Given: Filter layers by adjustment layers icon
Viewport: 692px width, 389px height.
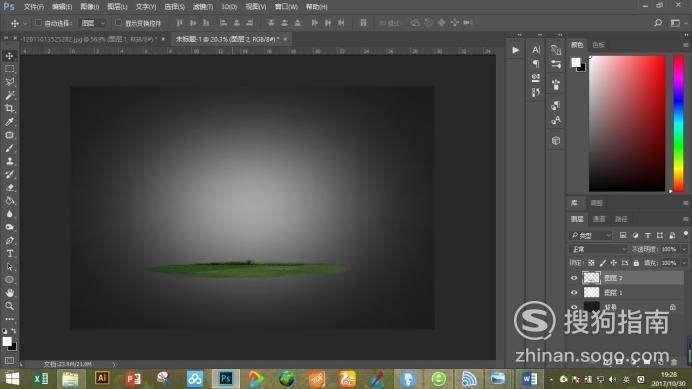Looking at the screenshot, I should pos(635,235).
